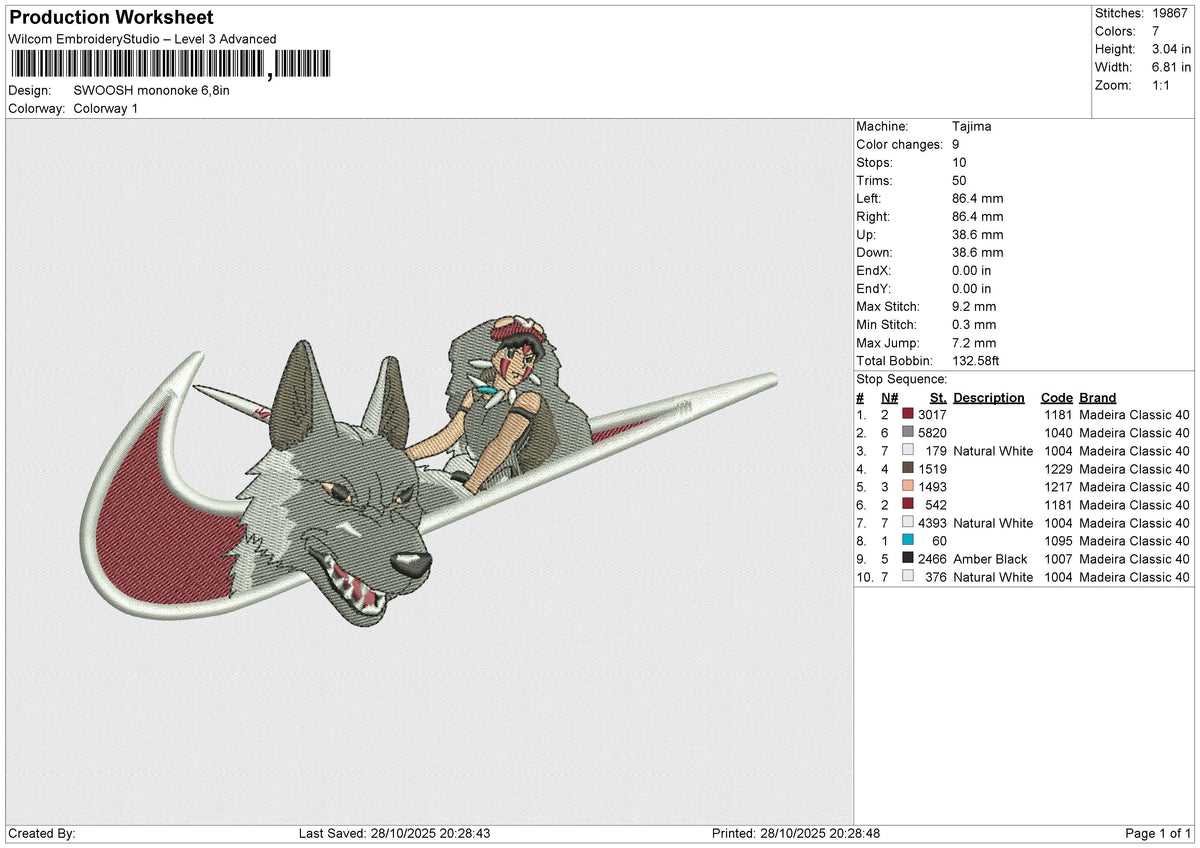This screenshot has height=848, width=1200.
Task: Click thread code "1095"
Action: click(x=1058, y=541)
